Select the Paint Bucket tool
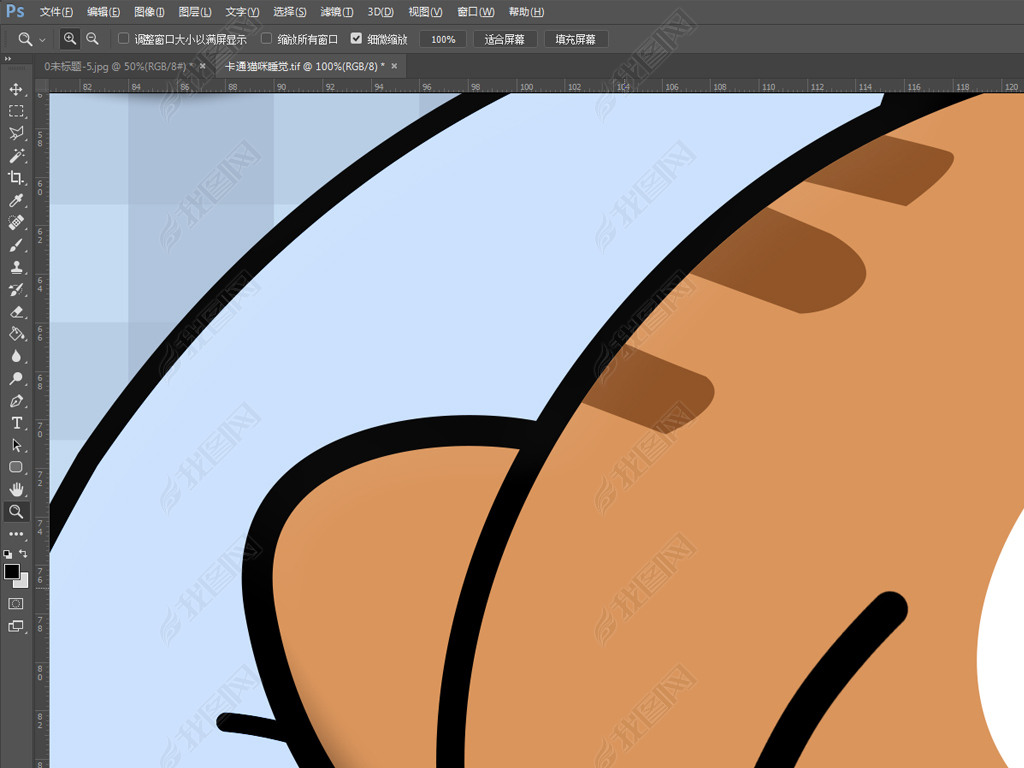Screen dimensions: 1024x768 16,334
